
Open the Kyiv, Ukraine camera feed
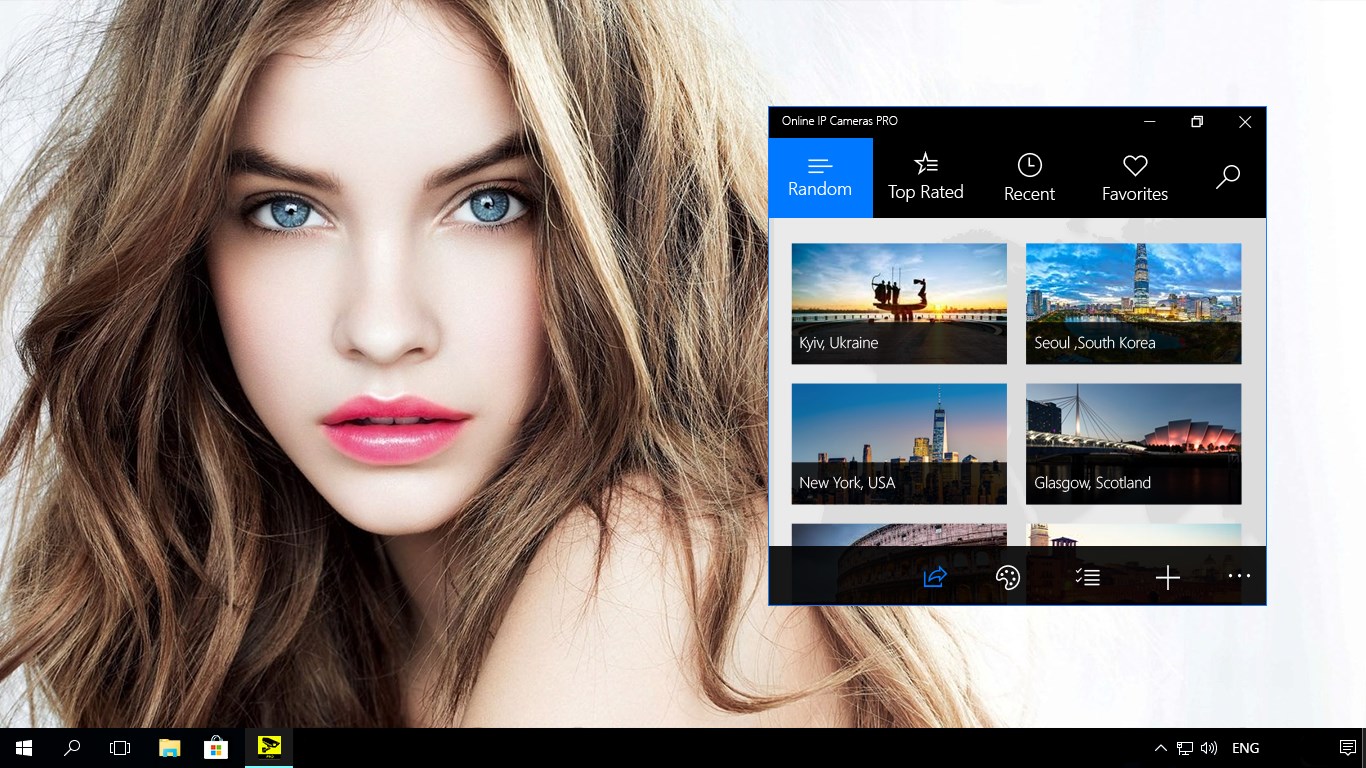click(898, 303)
